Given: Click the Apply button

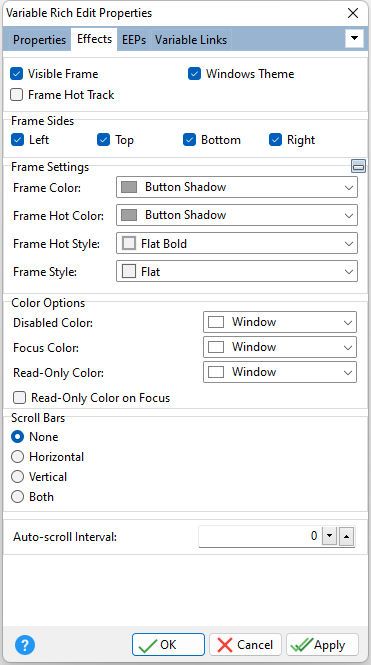Looking at the screenshot, I should [322, 645].
